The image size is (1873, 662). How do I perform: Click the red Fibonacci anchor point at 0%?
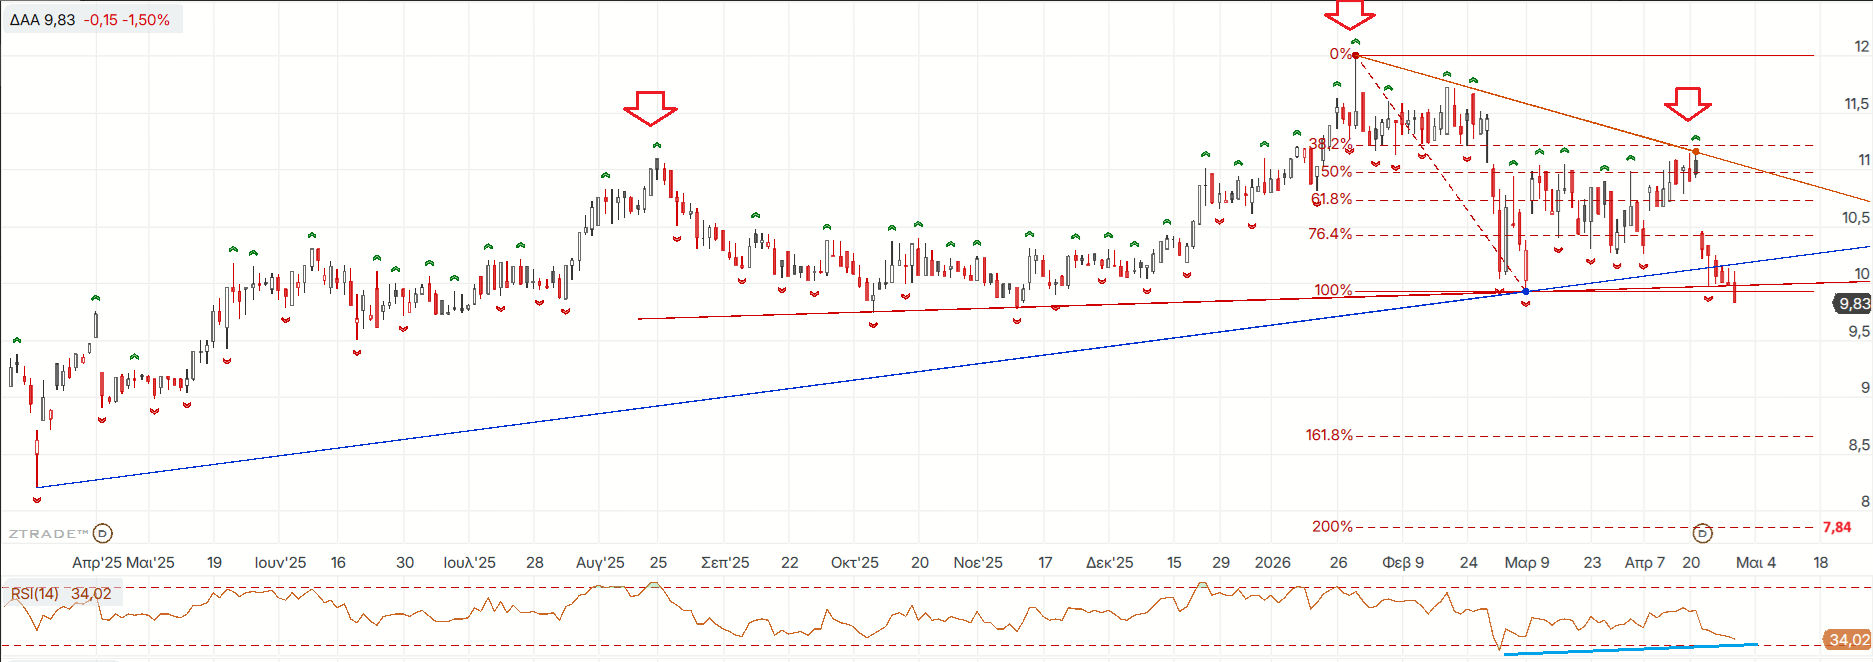(1355, 55)
